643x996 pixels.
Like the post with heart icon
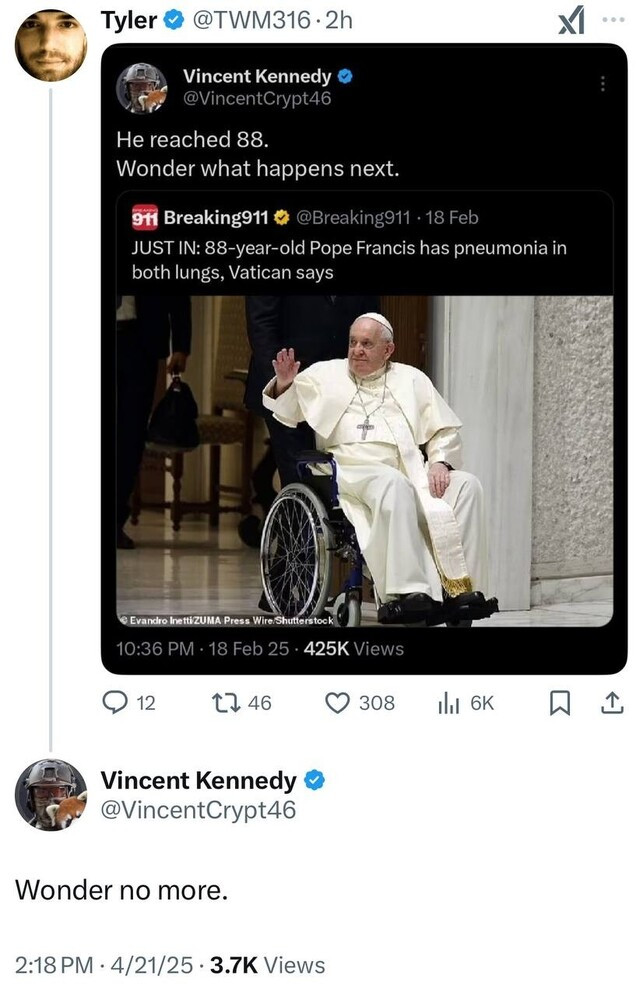click(337, 703)
